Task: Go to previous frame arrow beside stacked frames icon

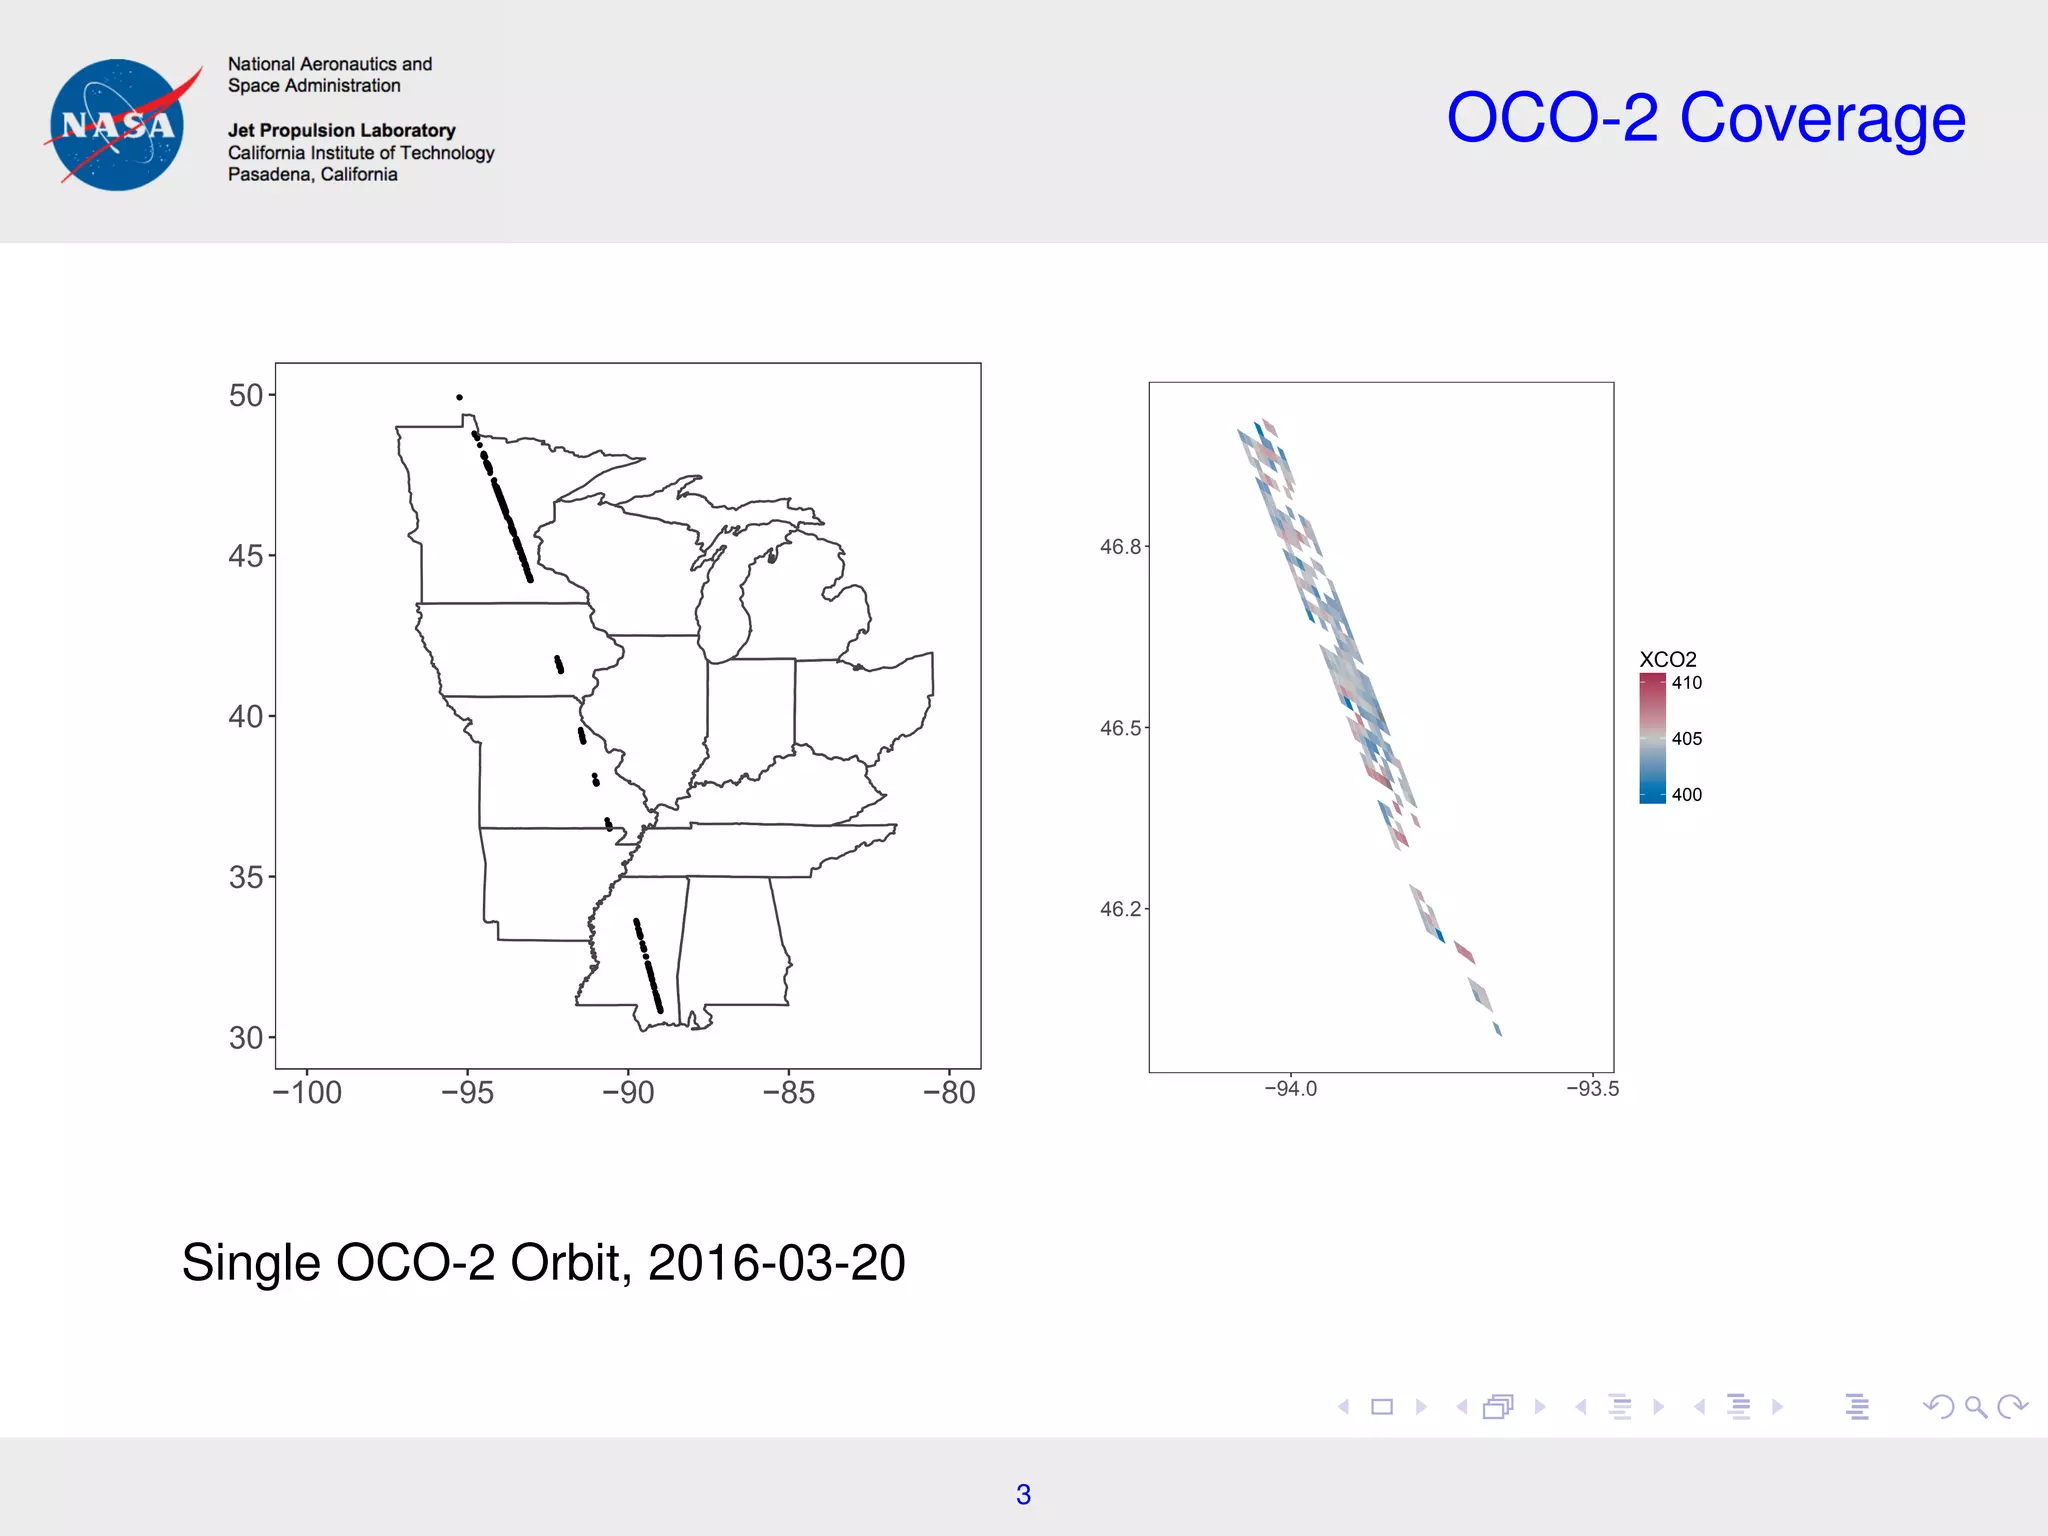Action: click(1462, 1407)
